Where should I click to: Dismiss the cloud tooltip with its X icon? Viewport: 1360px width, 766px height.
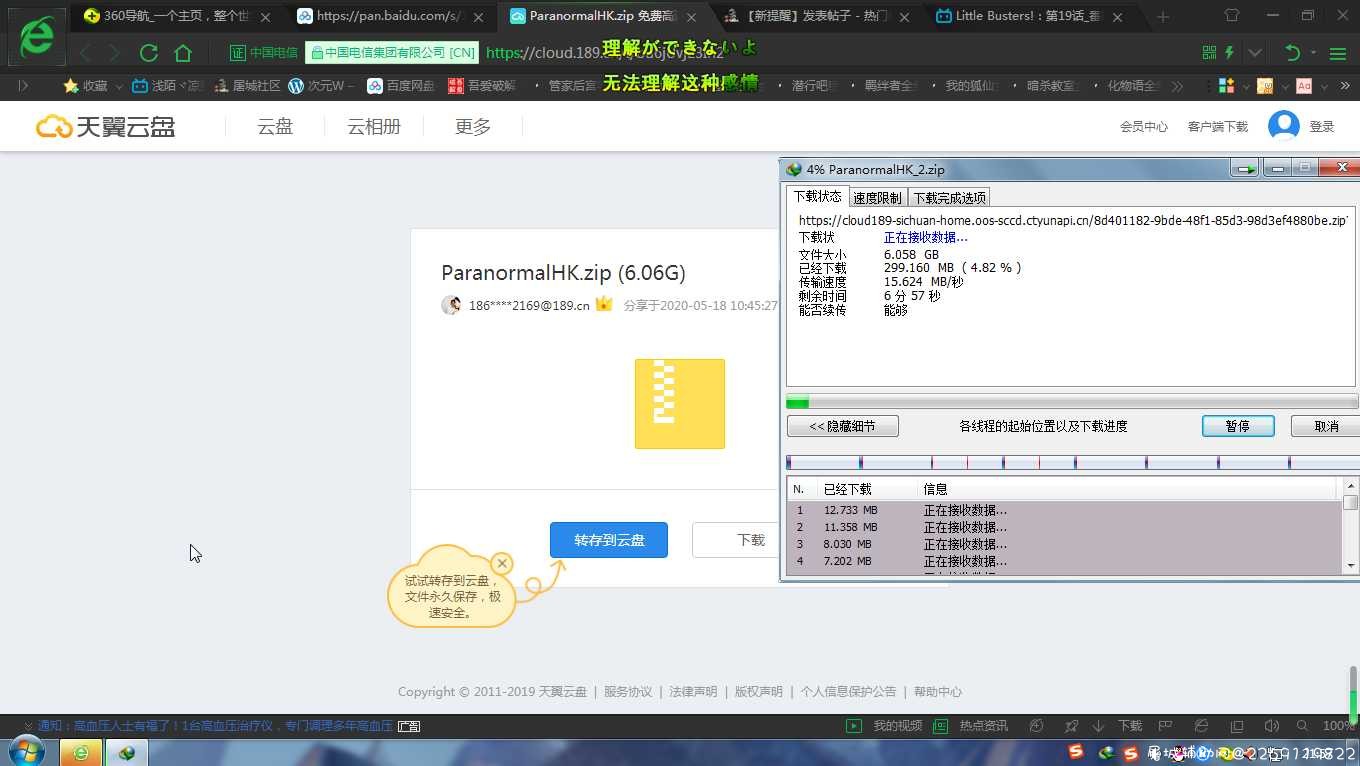click(x=502, y=564)
